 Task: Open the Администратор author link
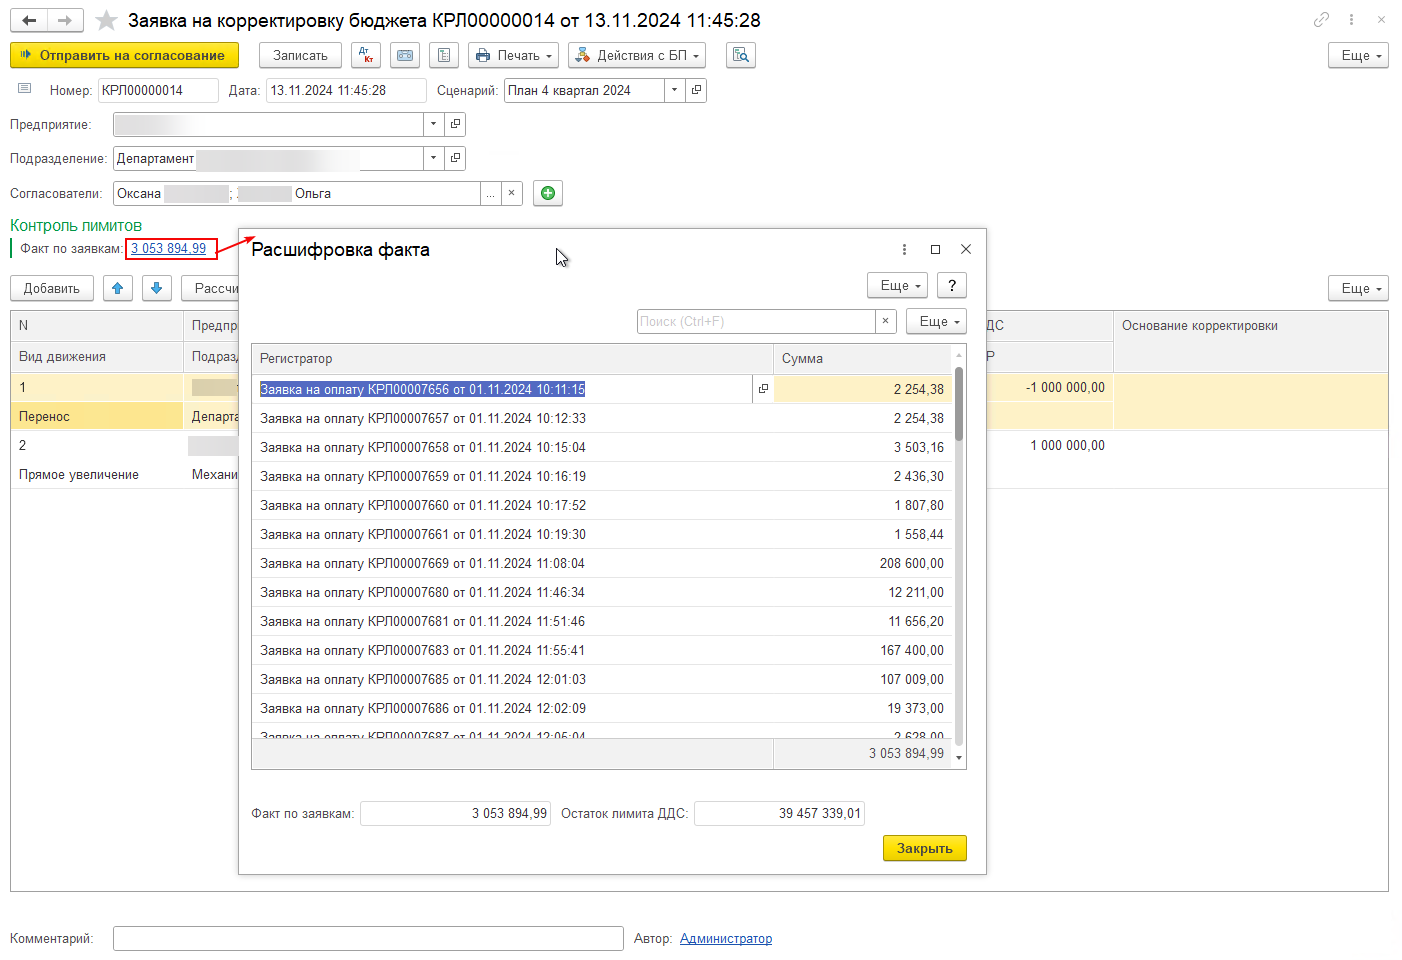pos(726,938)
